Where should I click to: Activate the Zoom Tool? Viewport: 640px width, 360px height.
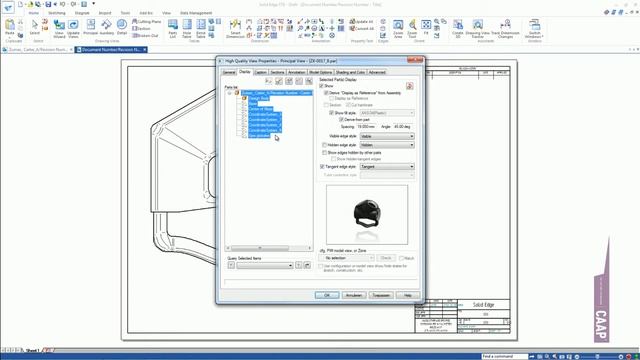[412, 29]
